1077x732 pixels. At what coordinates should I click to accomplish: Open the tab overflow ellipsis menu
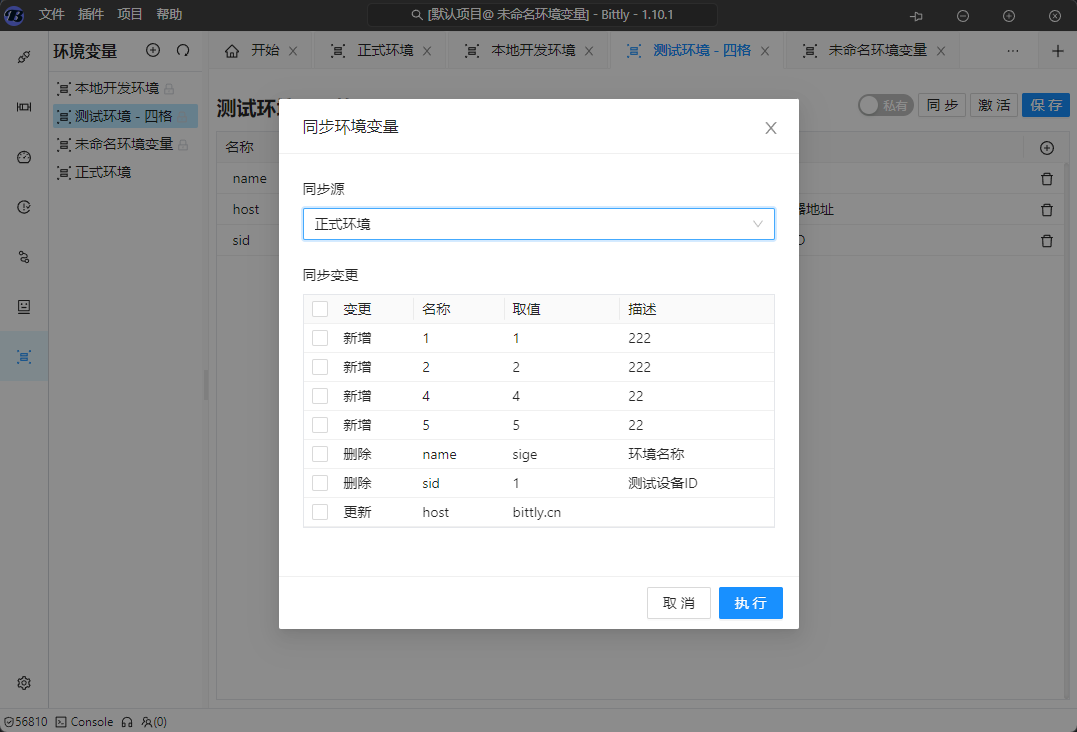tap(1013, 51)
